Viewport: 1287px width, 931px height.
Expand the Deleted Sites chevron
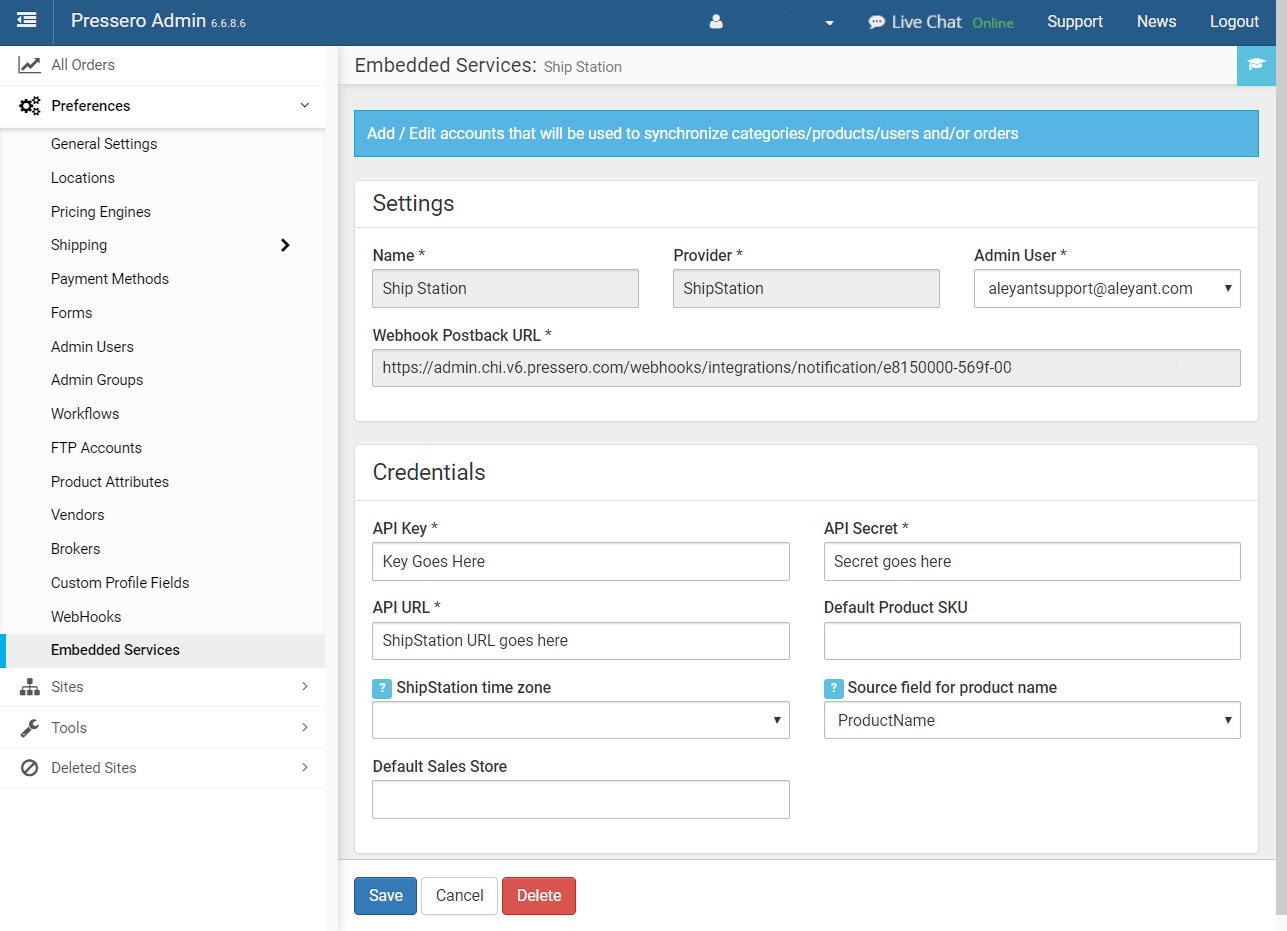click(x=305, y=767)
